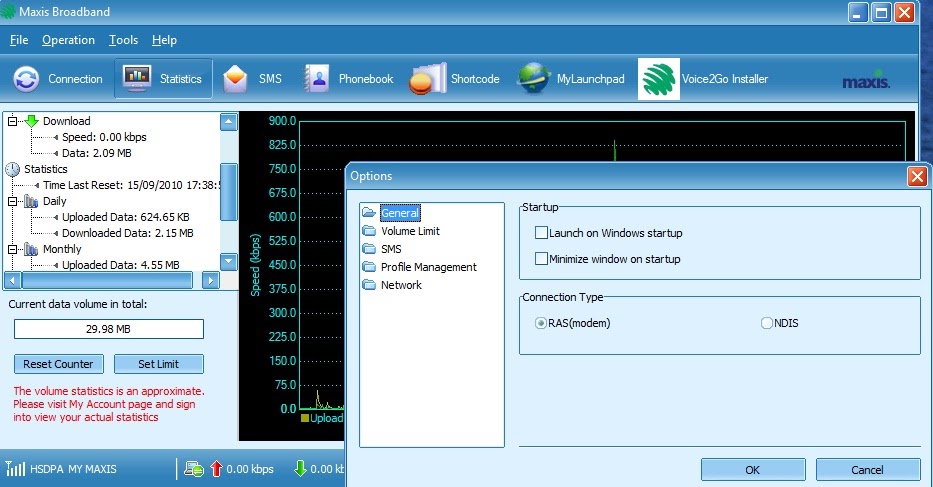Open the Help menu
The width and height of the screenshot is (933, 487).
click(164, 40)
